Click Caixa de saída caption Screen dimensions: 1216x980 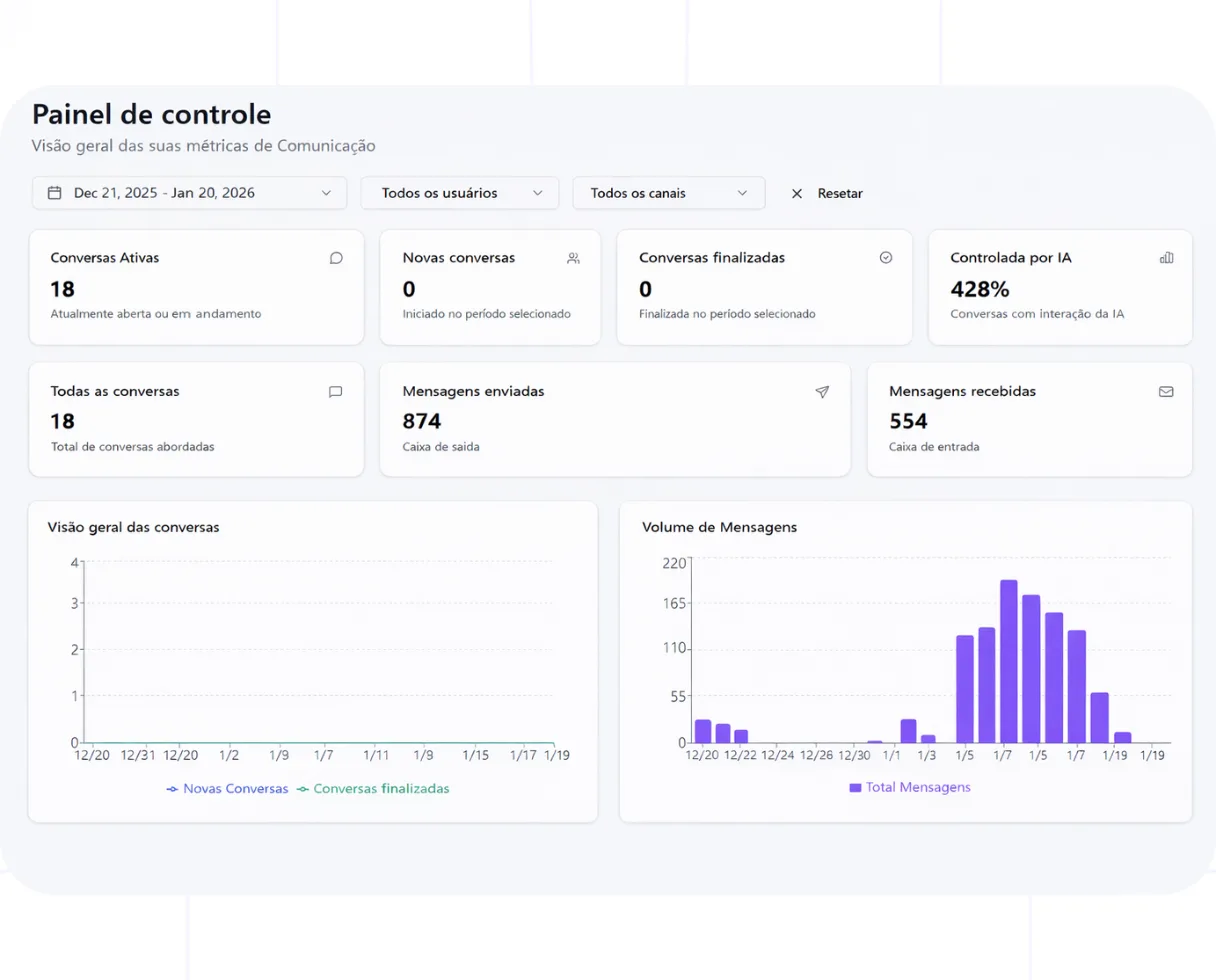pyautogui.click(x=441, y=447)
